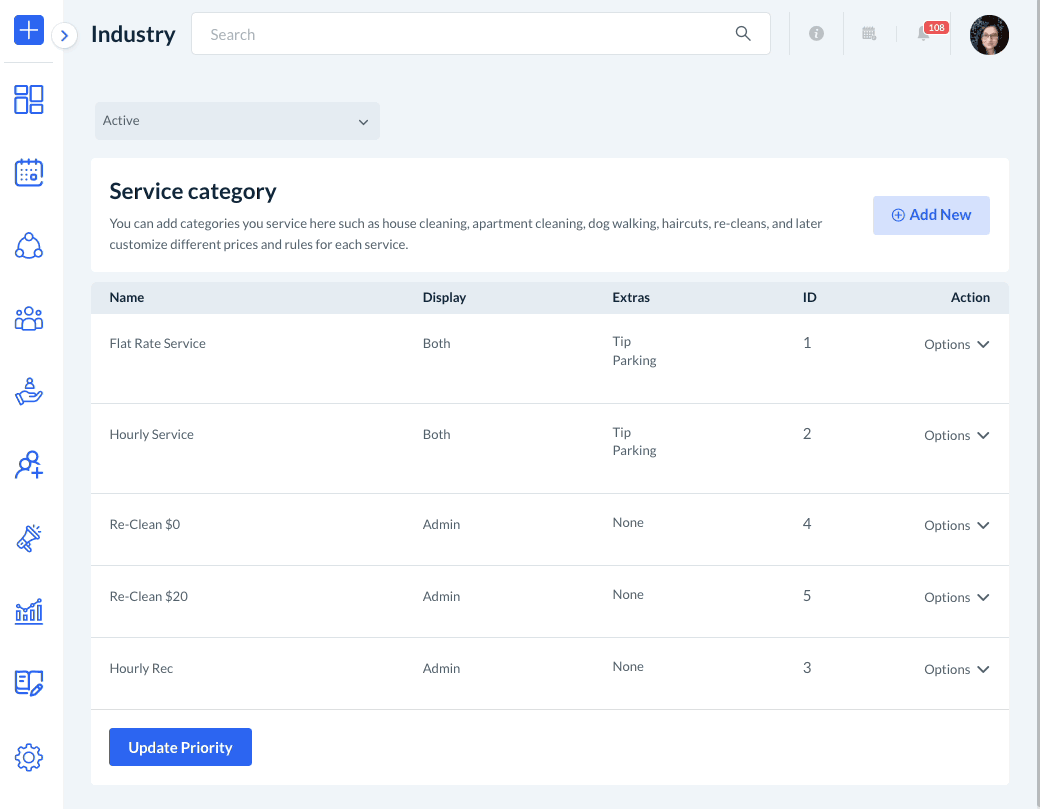Click the Search input field
The height and width of the screenshot is (809, 1040).
pos(470,34)
